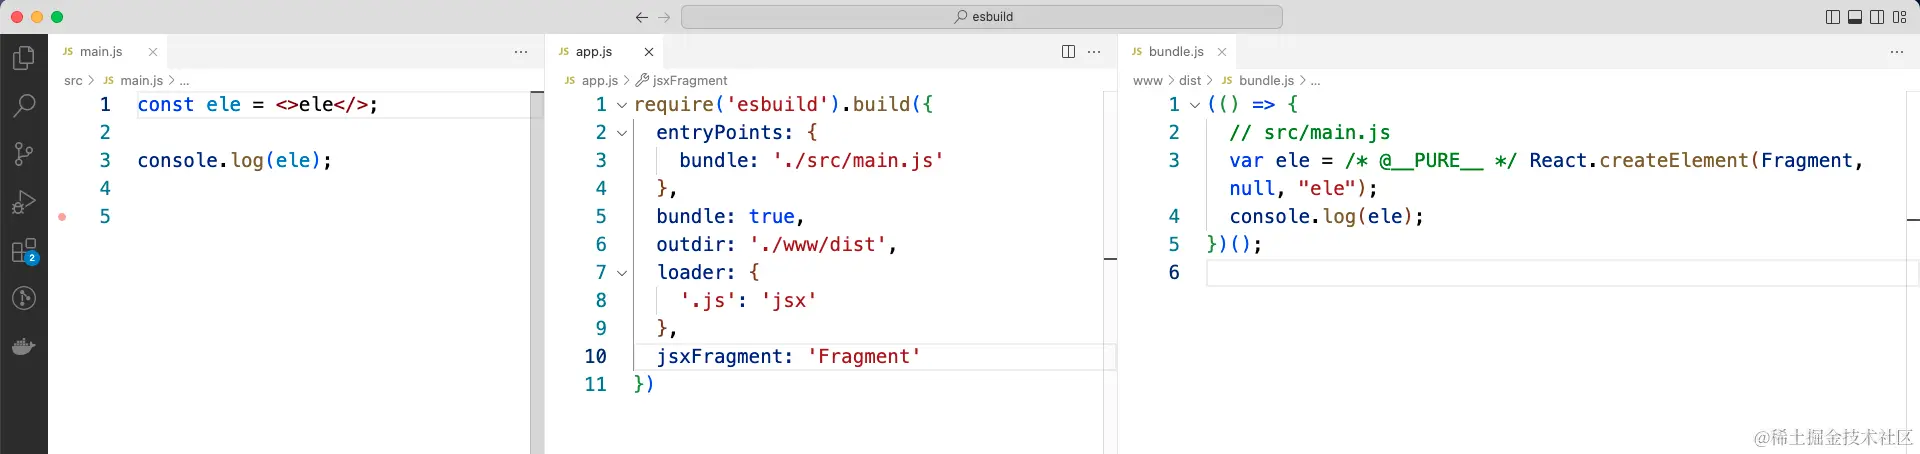This screenshot has width=1920, height=454.
Task: Open the Source Control view
Action: [x=23, y=153]
